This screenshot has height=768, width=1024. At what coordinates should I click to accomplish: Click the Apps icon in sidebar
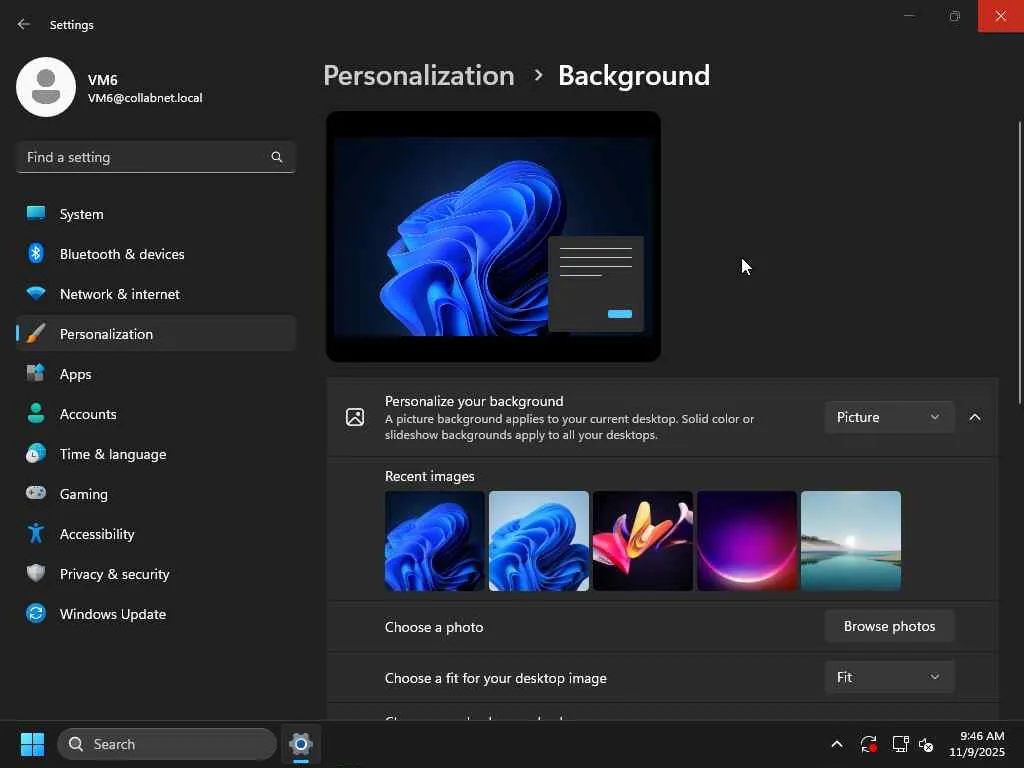[36, 374]
